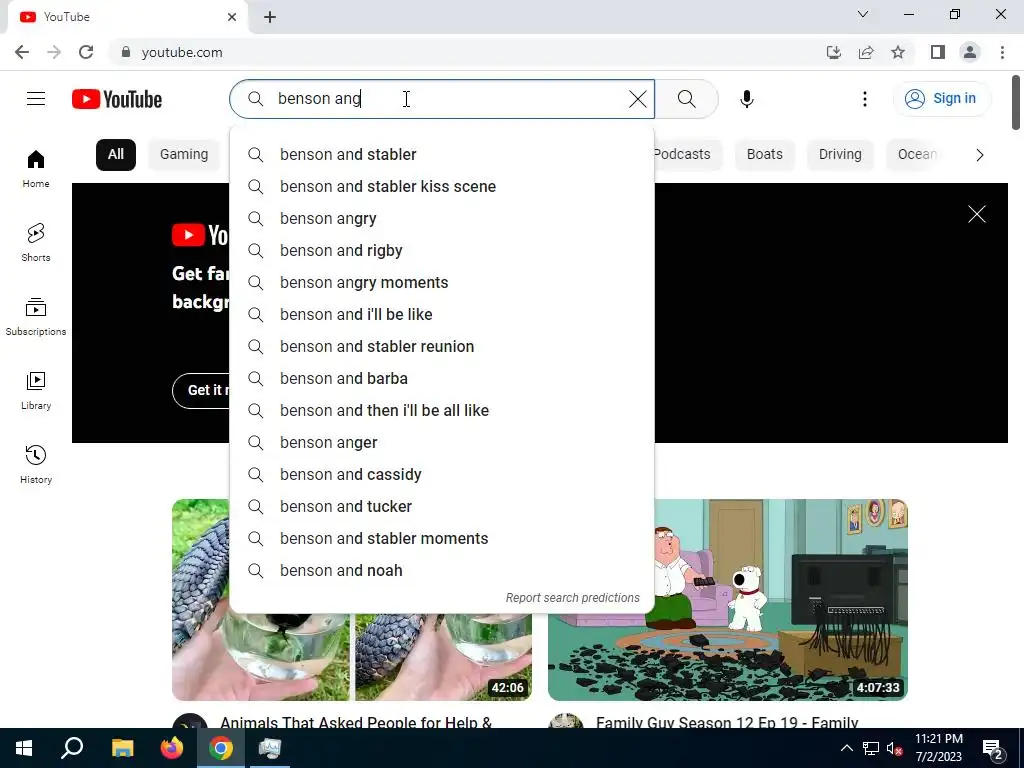
Task: Open Shorts in the sidebar
Action: click(x=36, y=242)
